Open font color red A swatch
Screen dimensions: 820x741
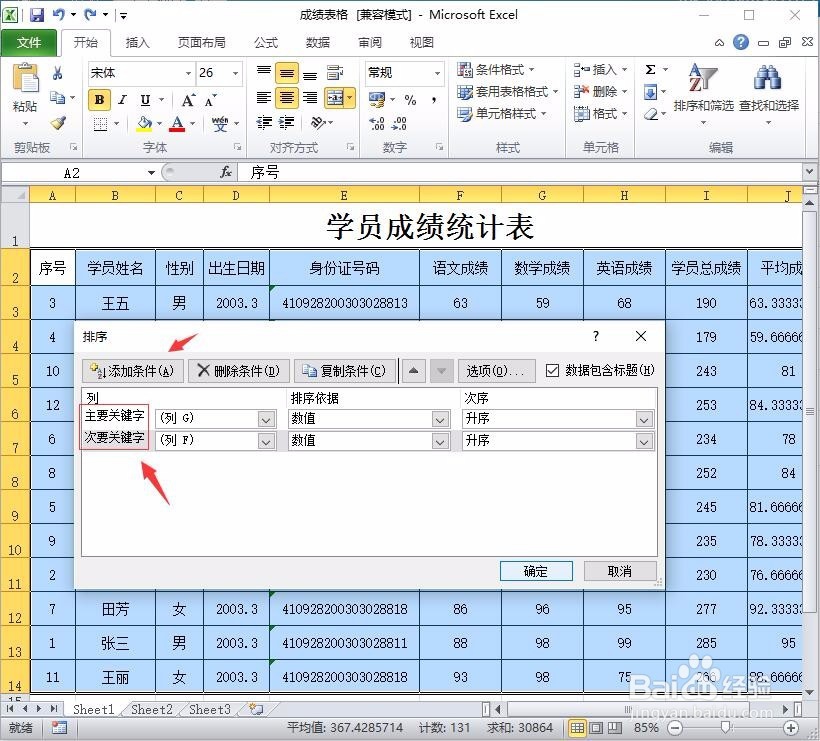(x=177, y=124)
